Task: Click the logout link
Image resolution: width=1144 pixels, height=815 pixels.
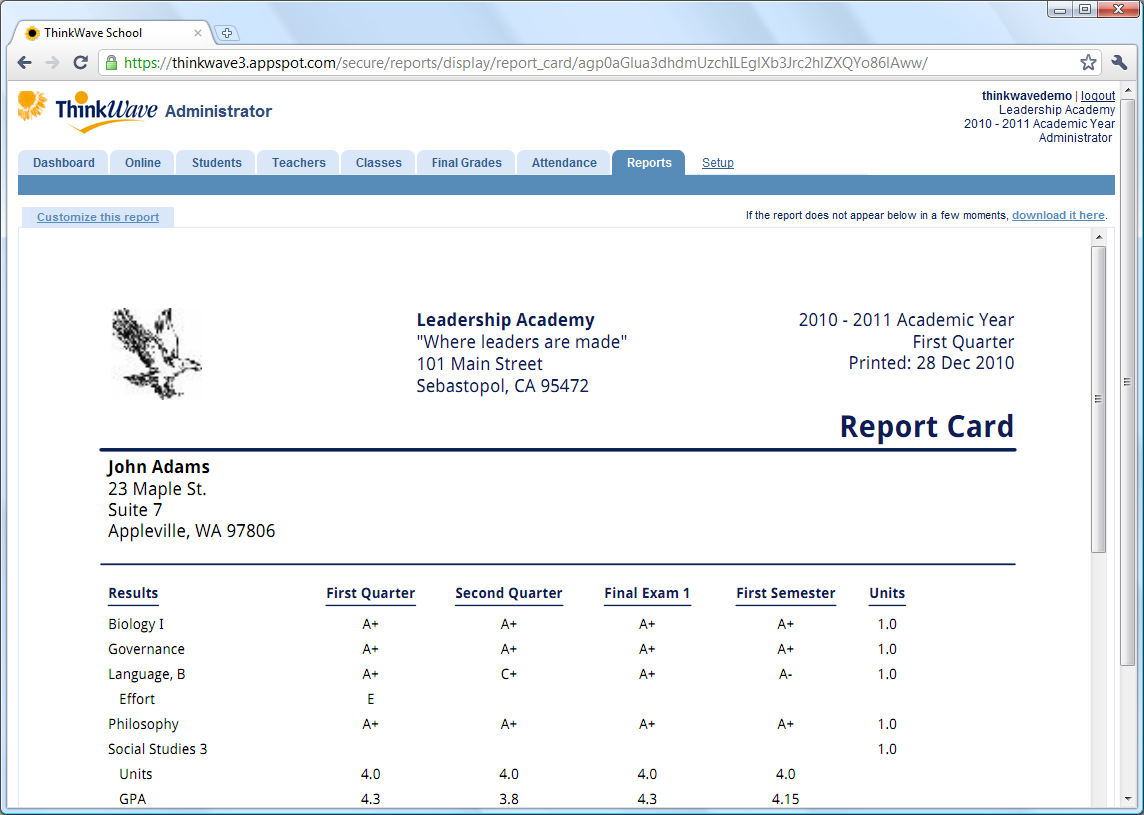Action: click(x=1098, y=96)
